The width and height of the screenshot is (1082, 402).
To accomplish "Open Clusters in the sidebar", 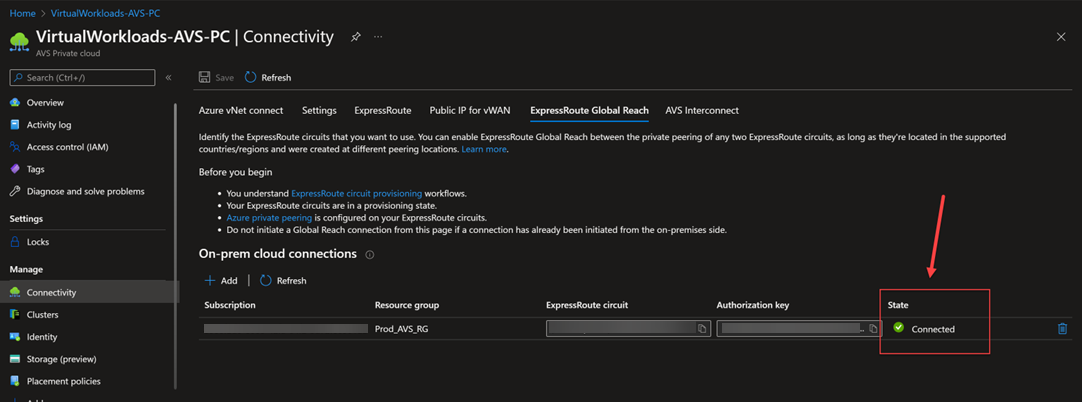I will tap(43, 314).
